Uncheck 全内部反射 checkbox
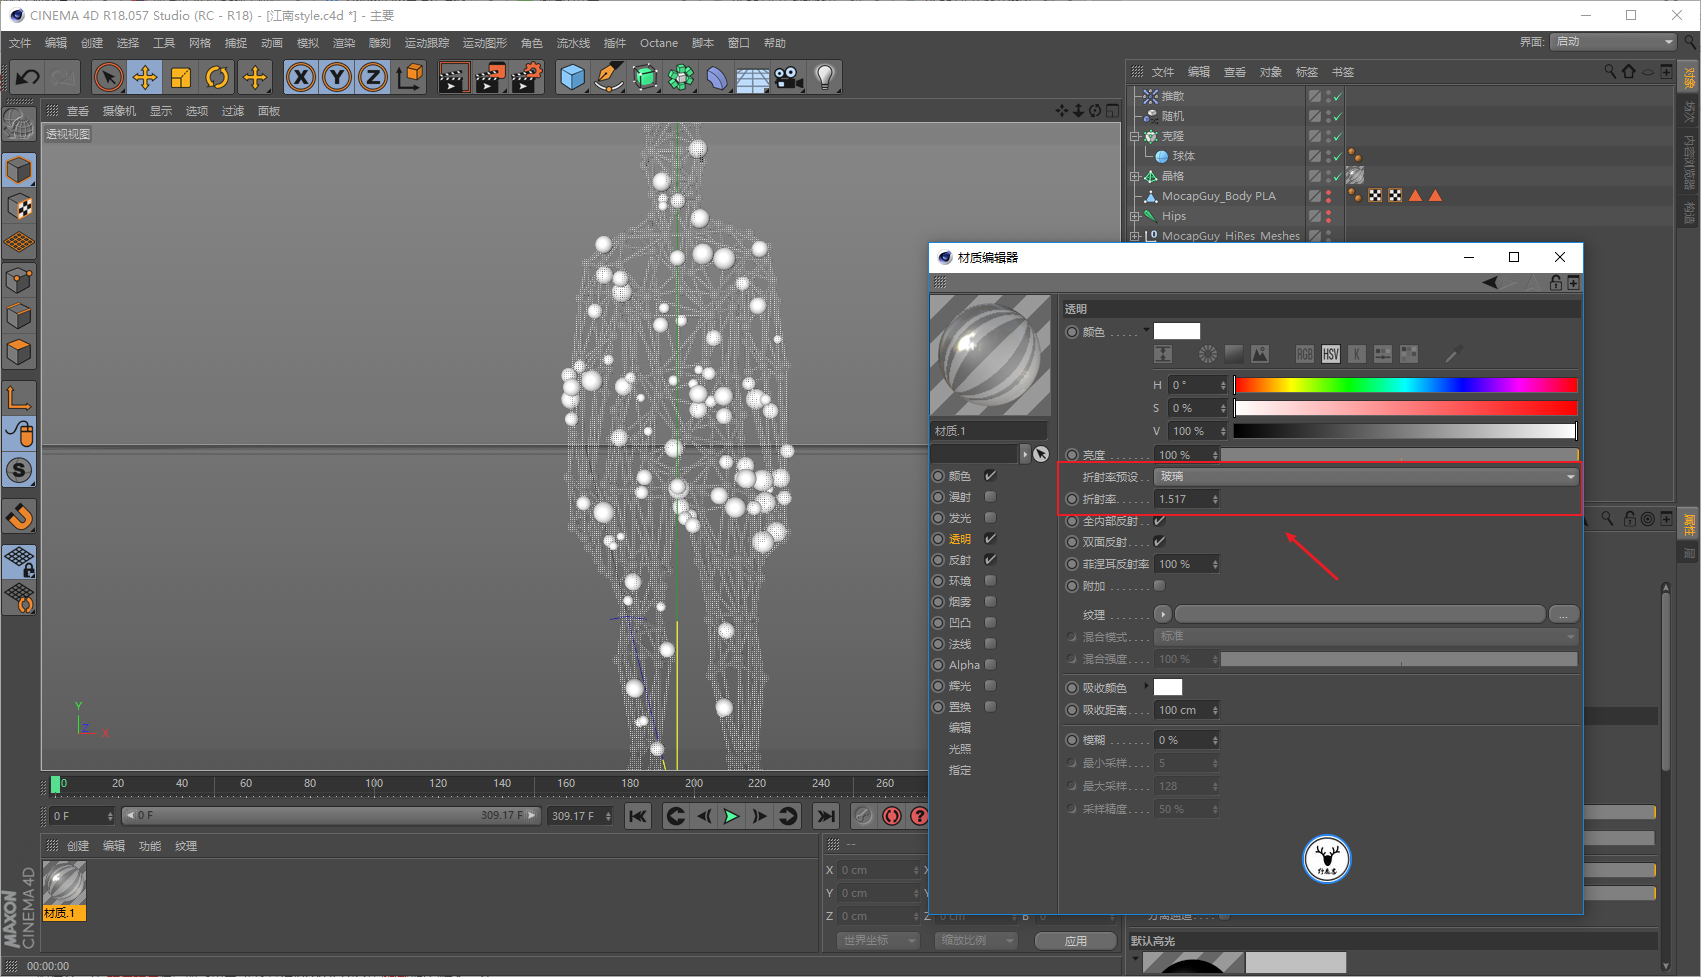The image size is (1701, 977). (x=1159, y=520)
